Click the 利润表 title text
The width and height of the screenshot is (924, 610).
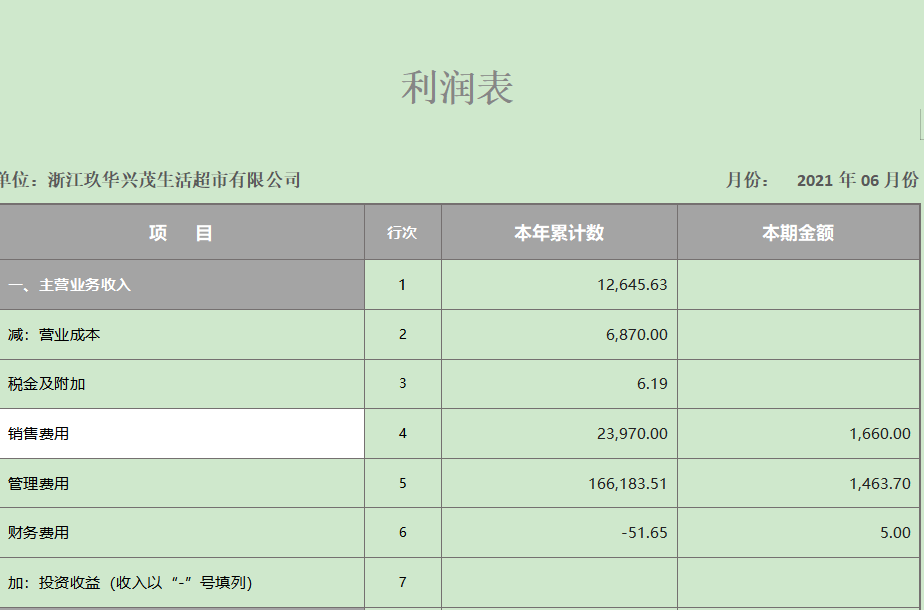tap(457, 88)
